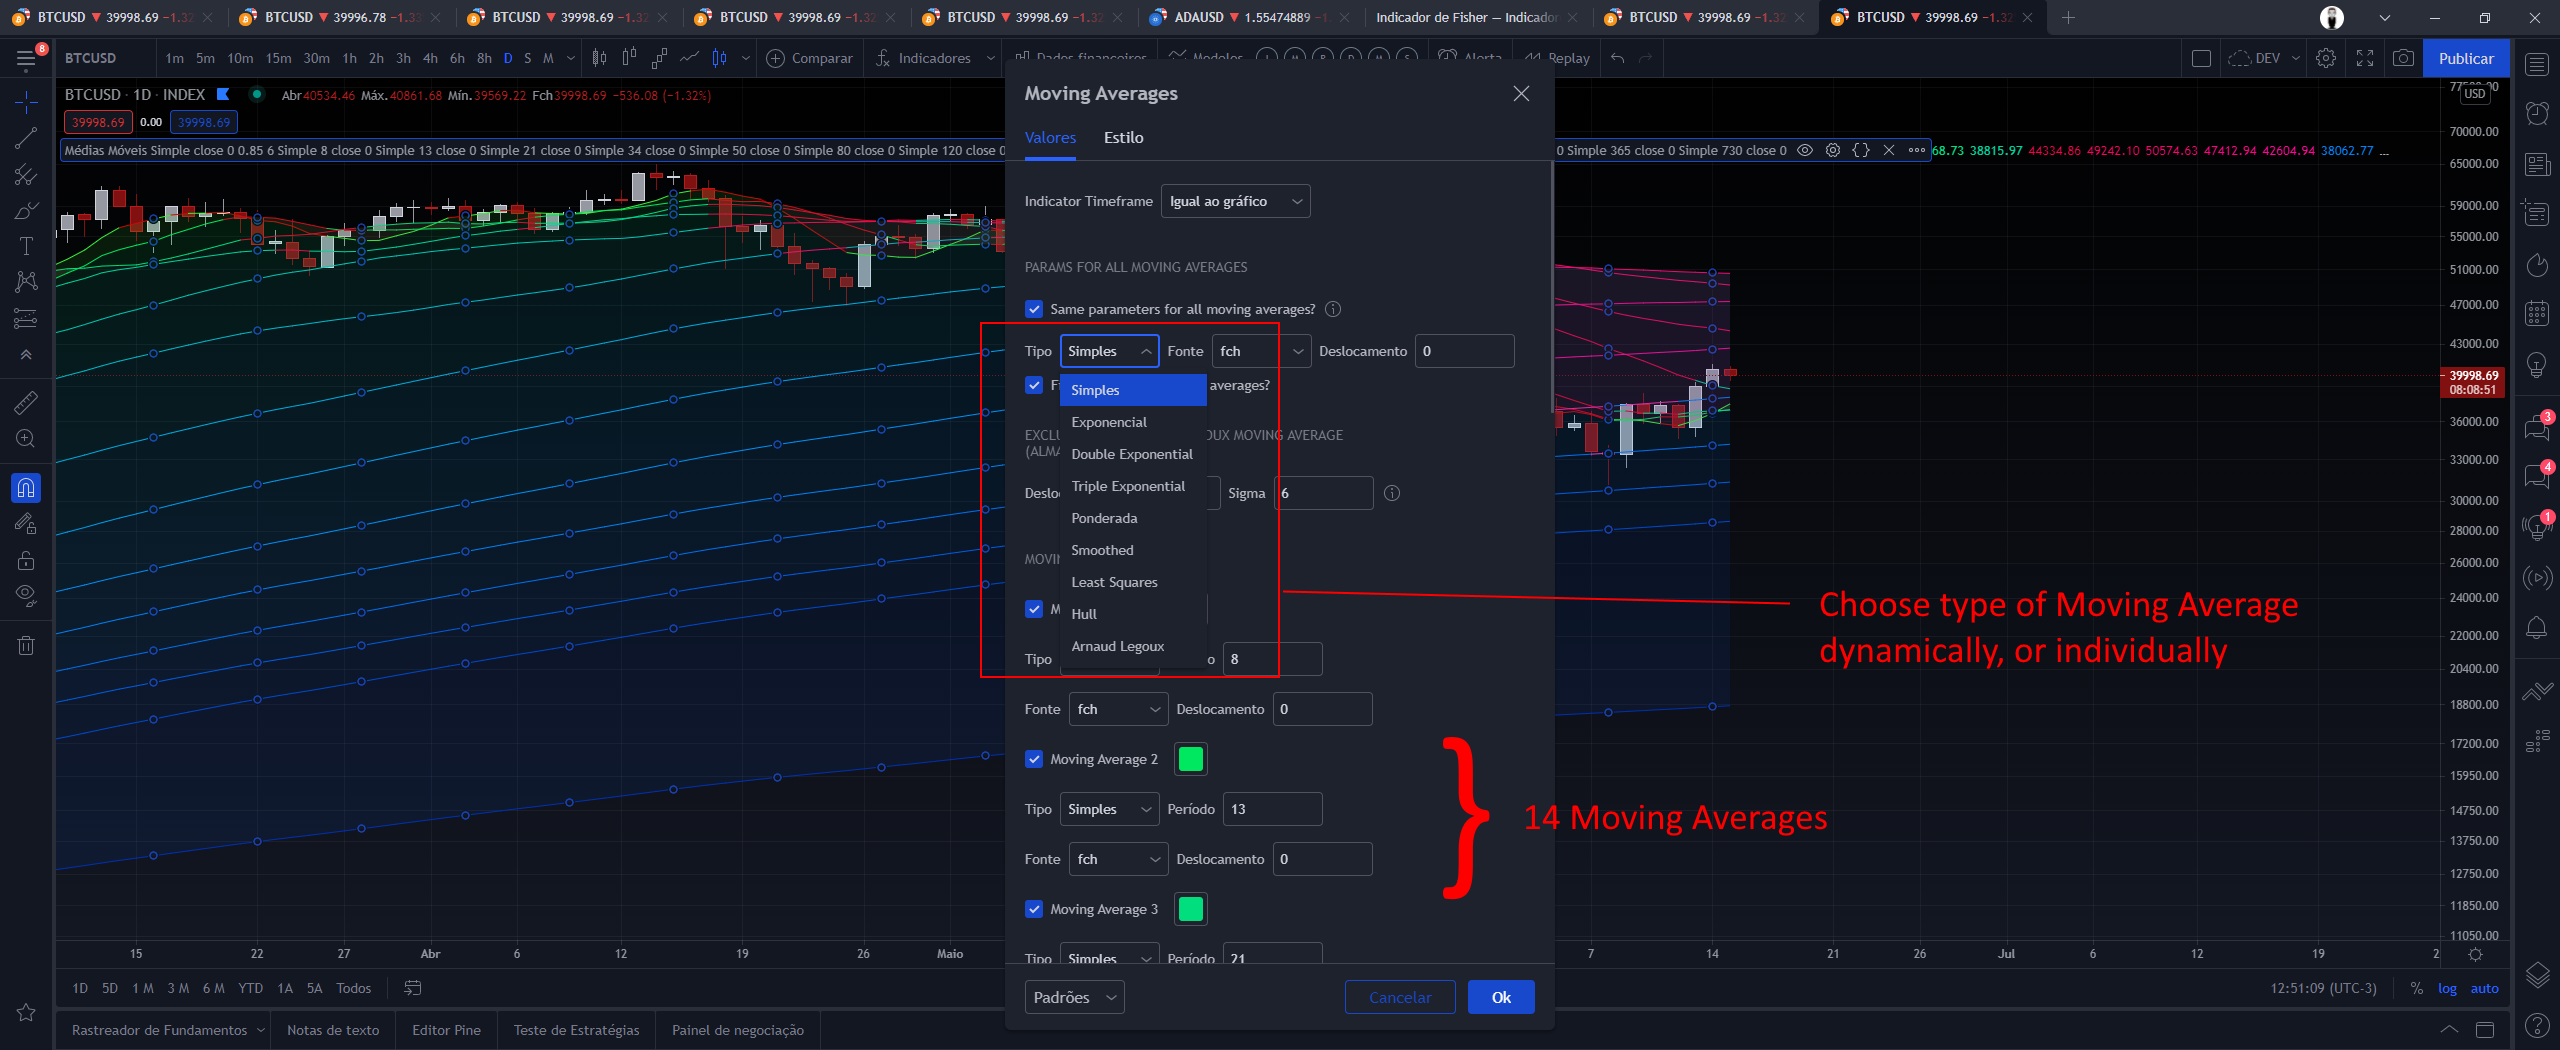
Task: Uncheck Same parameters for all moving averages
Action: [1034, 309]
